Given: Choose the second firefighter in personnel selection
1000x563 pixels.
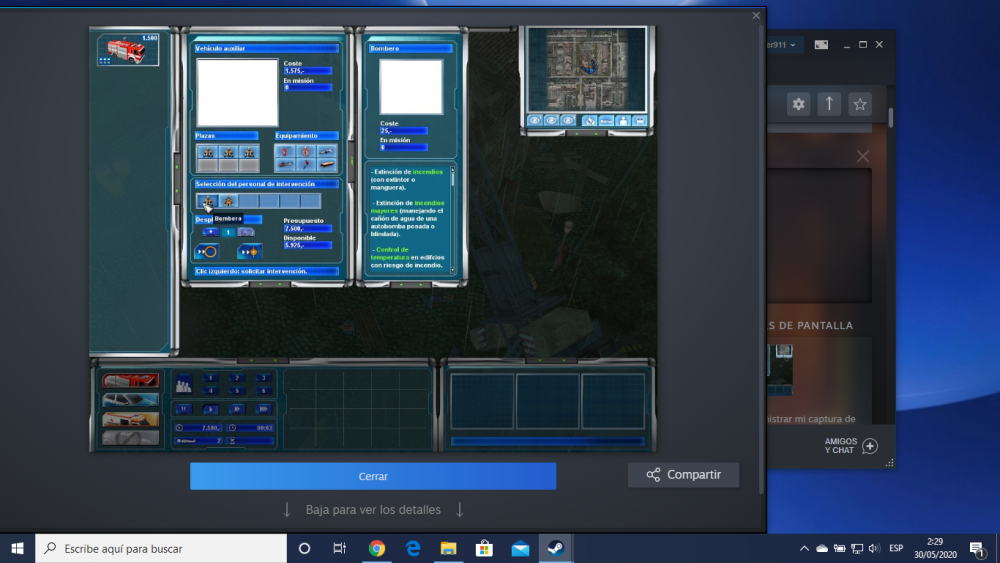Looking at the screenshot, I should 228,201.
